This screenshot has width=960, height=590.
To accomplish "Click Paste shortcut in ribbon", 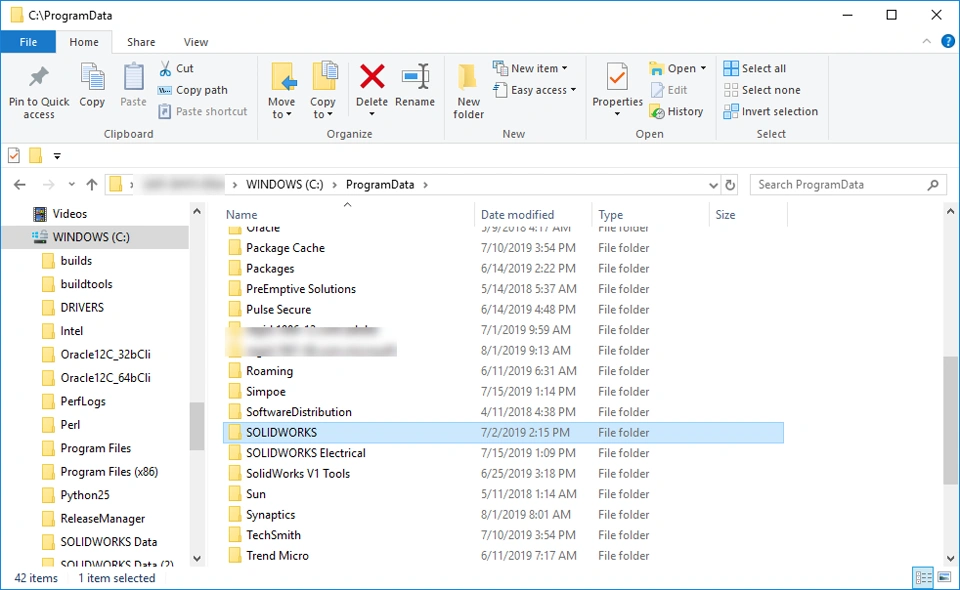I will [x=203, y=111].
